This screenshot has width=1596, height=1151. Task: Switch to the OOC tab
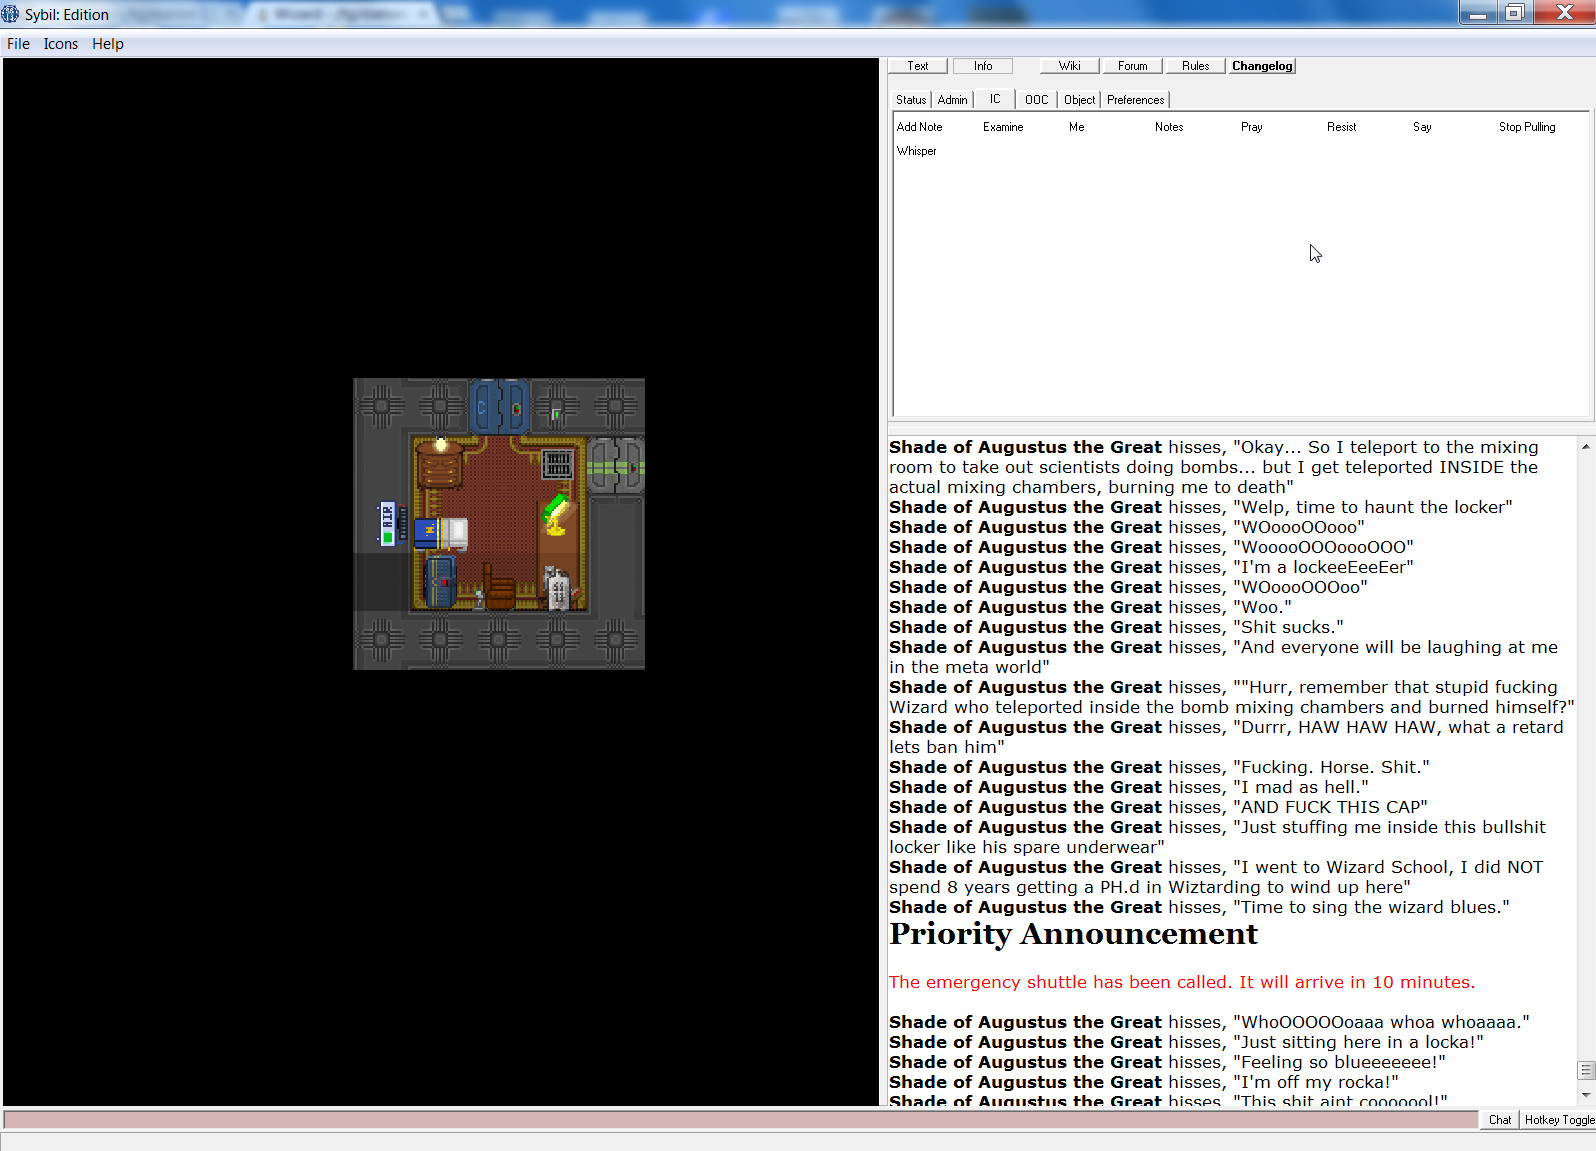click(x=1036, y=100)
